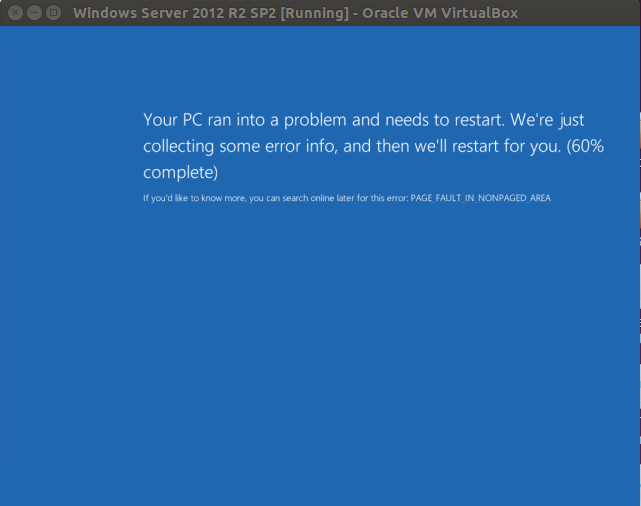Click the word "collecting" on the second line
Image resolution: width=641 pixels, height=506 pixels.
tap(178, 146)
